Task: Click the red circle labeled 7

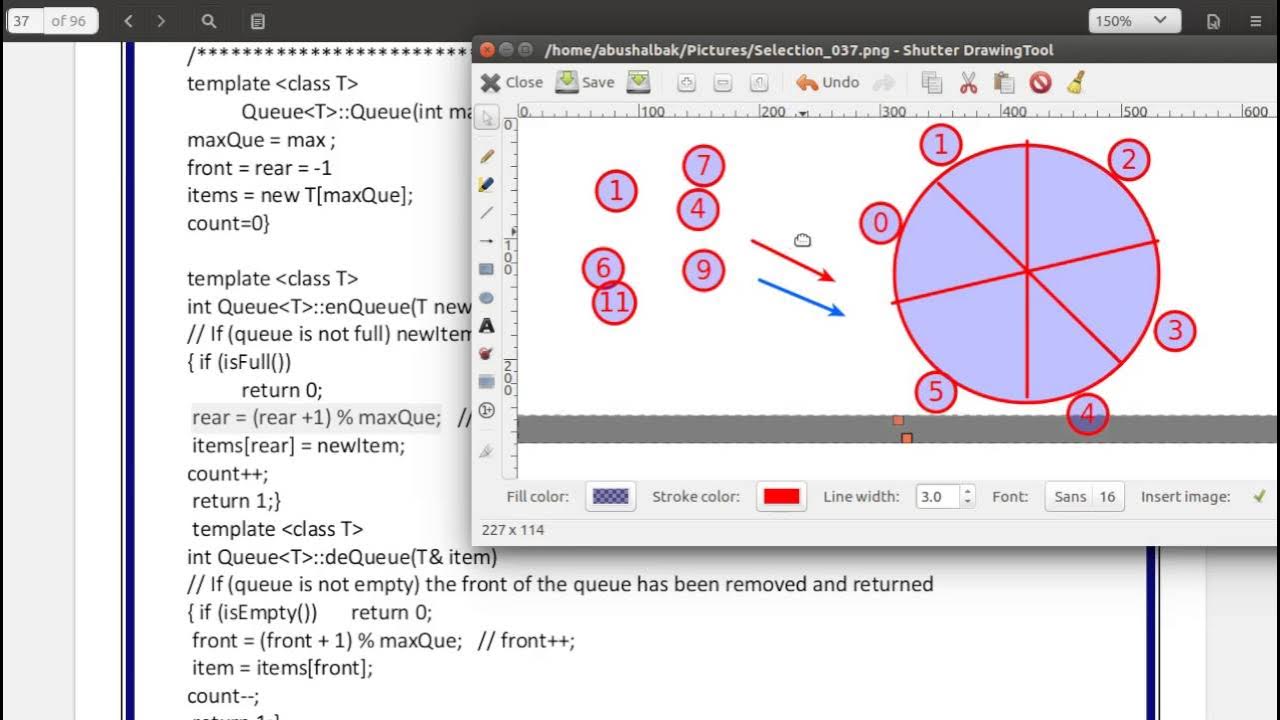Action: (x=704, y=165)
